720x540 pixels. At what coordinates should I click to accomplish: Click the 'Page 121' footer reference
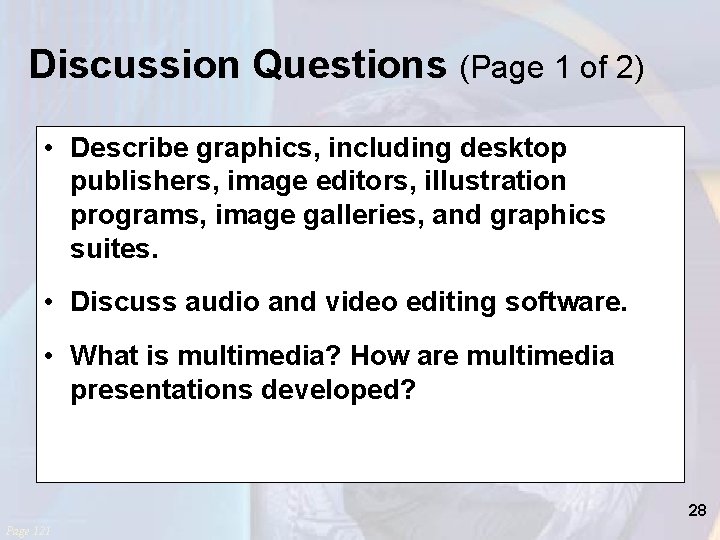(x=28, y=531)
